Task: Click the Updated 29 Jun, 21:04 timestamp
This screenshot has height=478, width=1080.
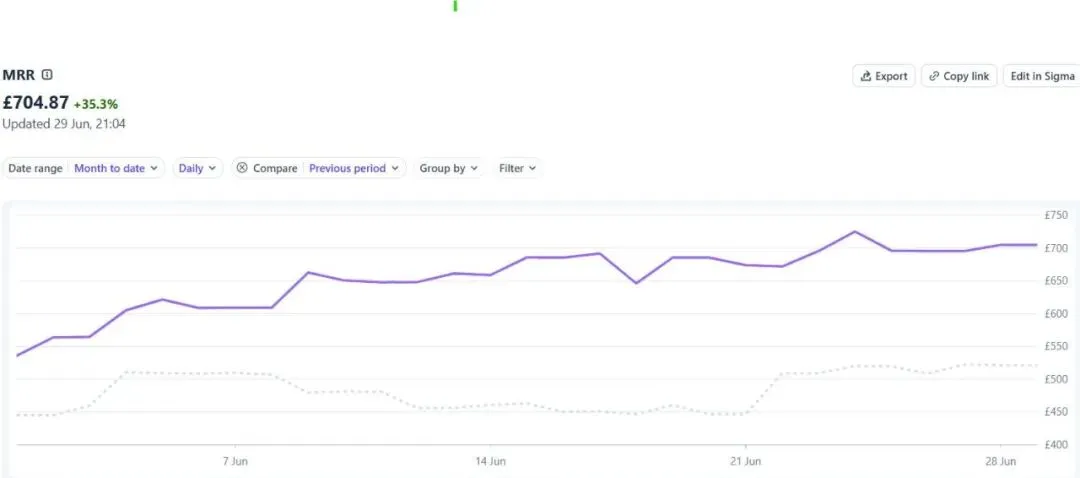Action: click(x=64, y=125)
